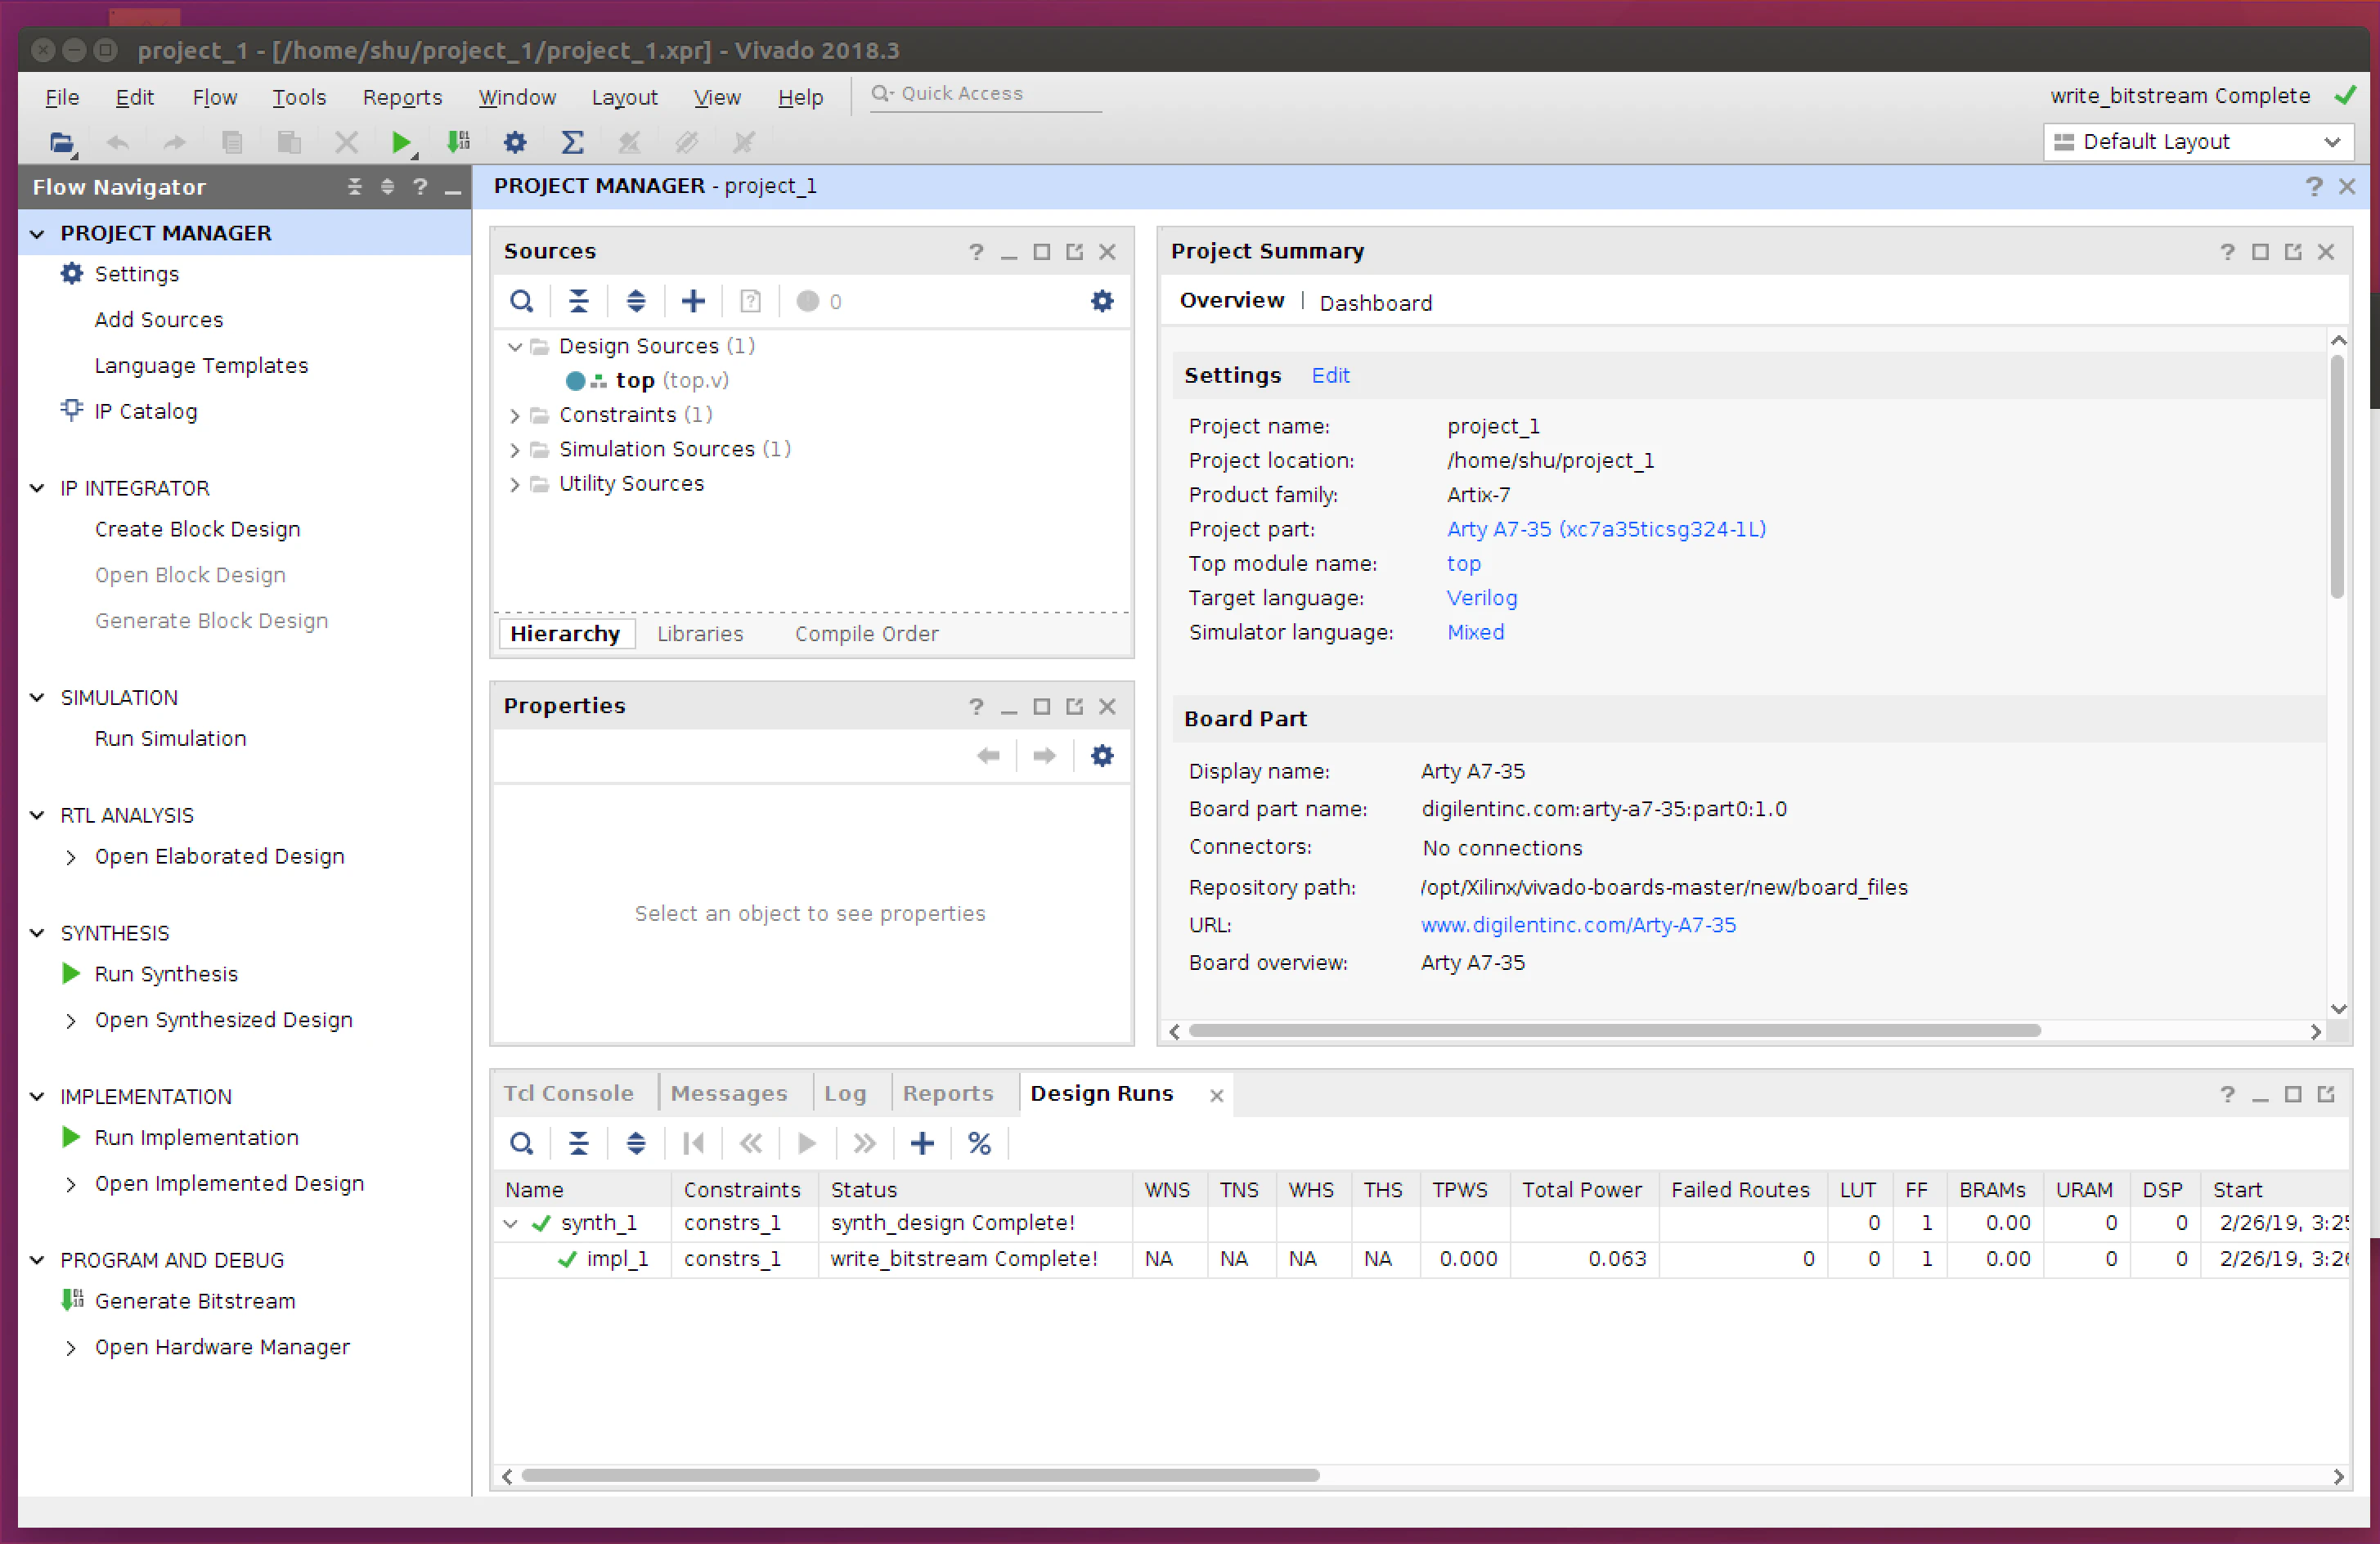Collapse the PROJECT MANAGER section
The width and height of the screenshot is (2380, 1544).
(37, 233)
